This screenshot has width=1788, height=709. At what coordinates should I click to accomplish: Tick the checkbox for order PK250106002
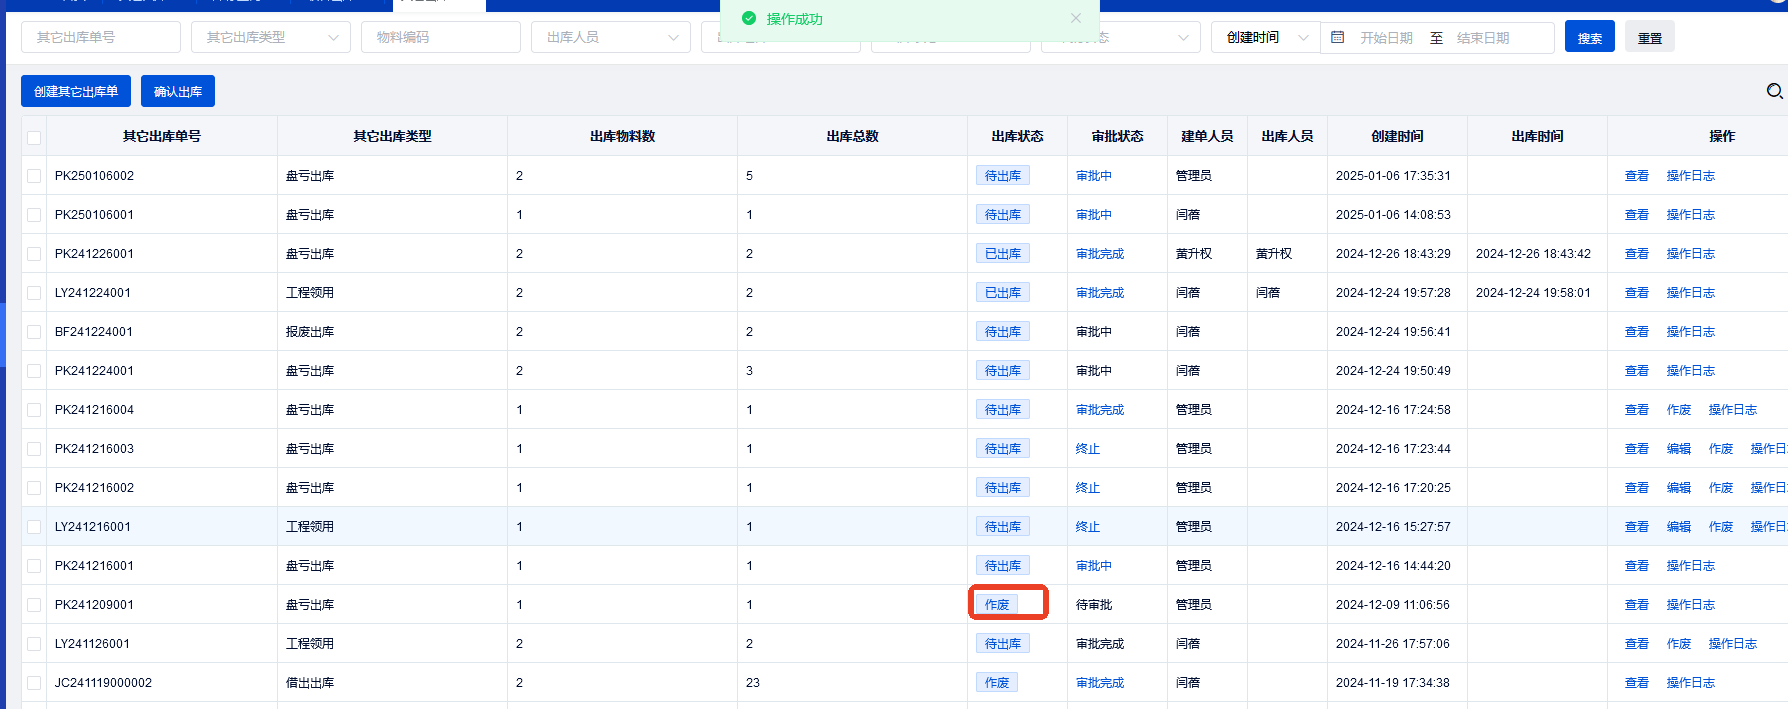(x=34, y=176)
